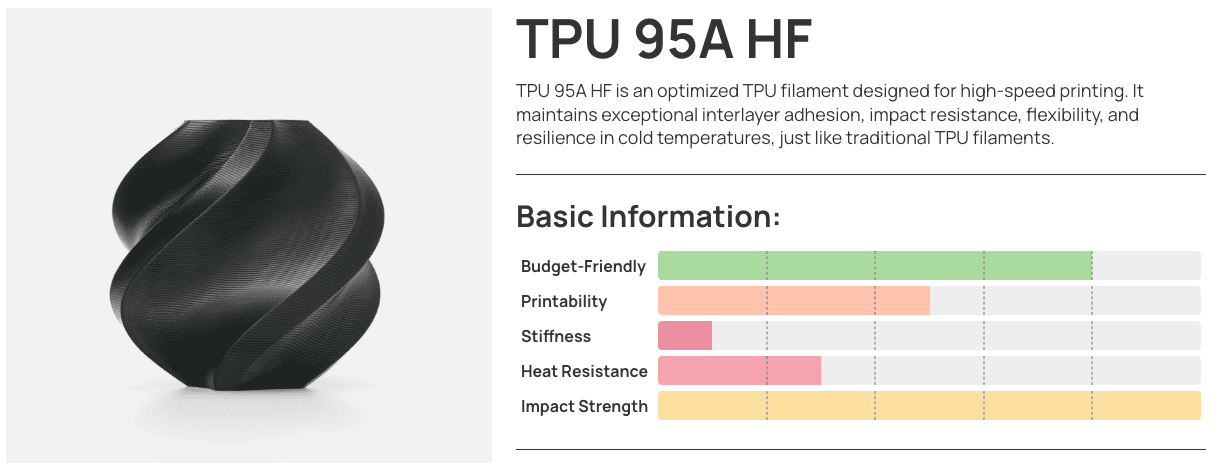Click the Basic Information heading
This screenshot has width=1215, height=463.
tap(647, 216)
